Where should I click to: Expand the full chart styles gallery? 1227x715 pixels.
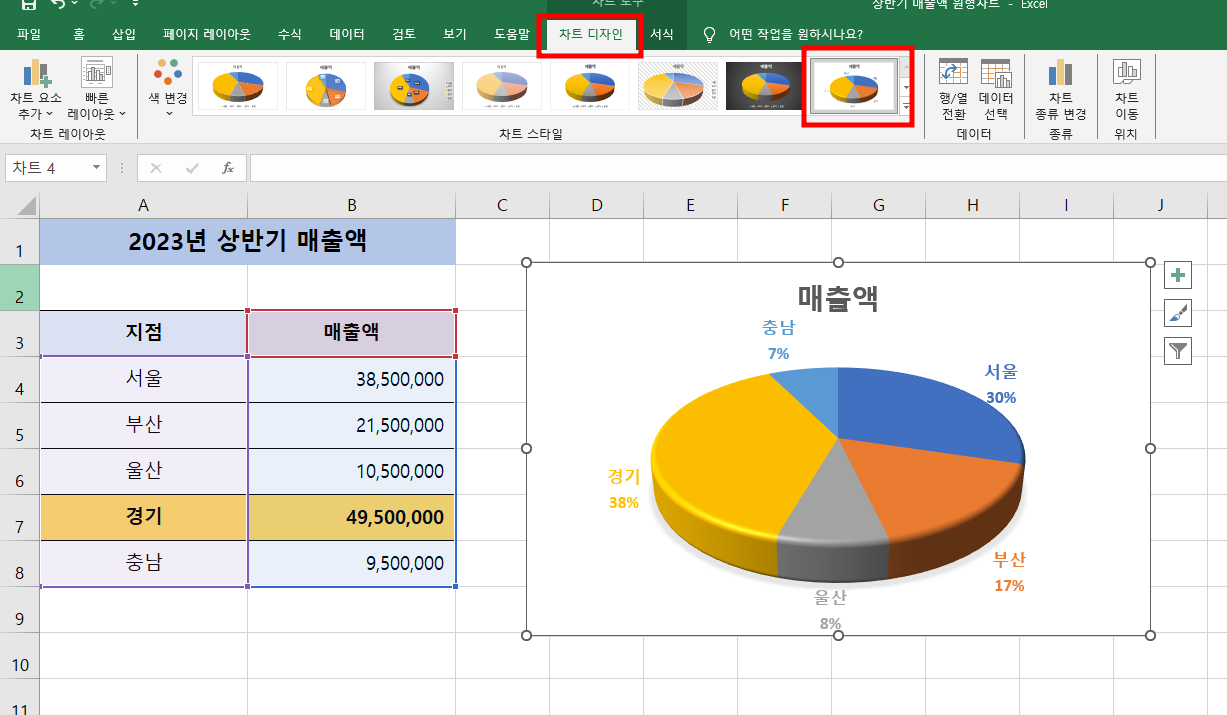[x=906, y=106]
